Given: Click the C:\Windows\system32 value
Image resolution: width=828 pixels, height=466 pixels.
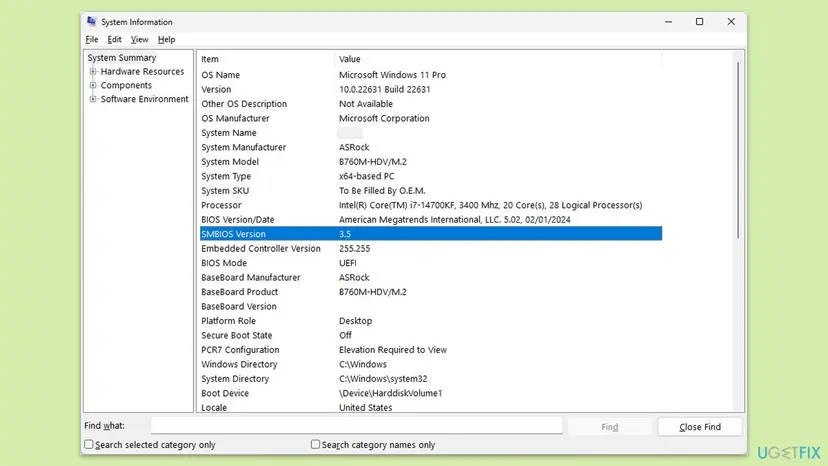Looking at the screenshot, I should coord(383,379).
